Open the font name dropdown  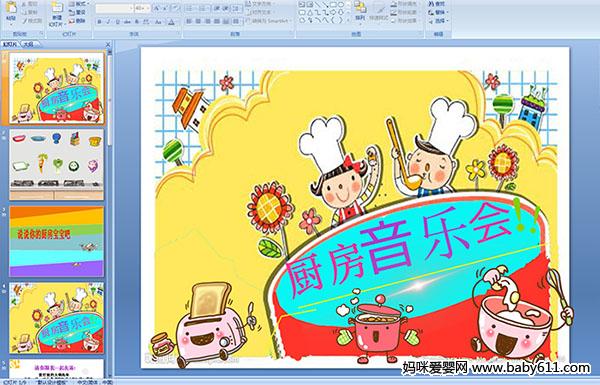click(x=131, y=8)
